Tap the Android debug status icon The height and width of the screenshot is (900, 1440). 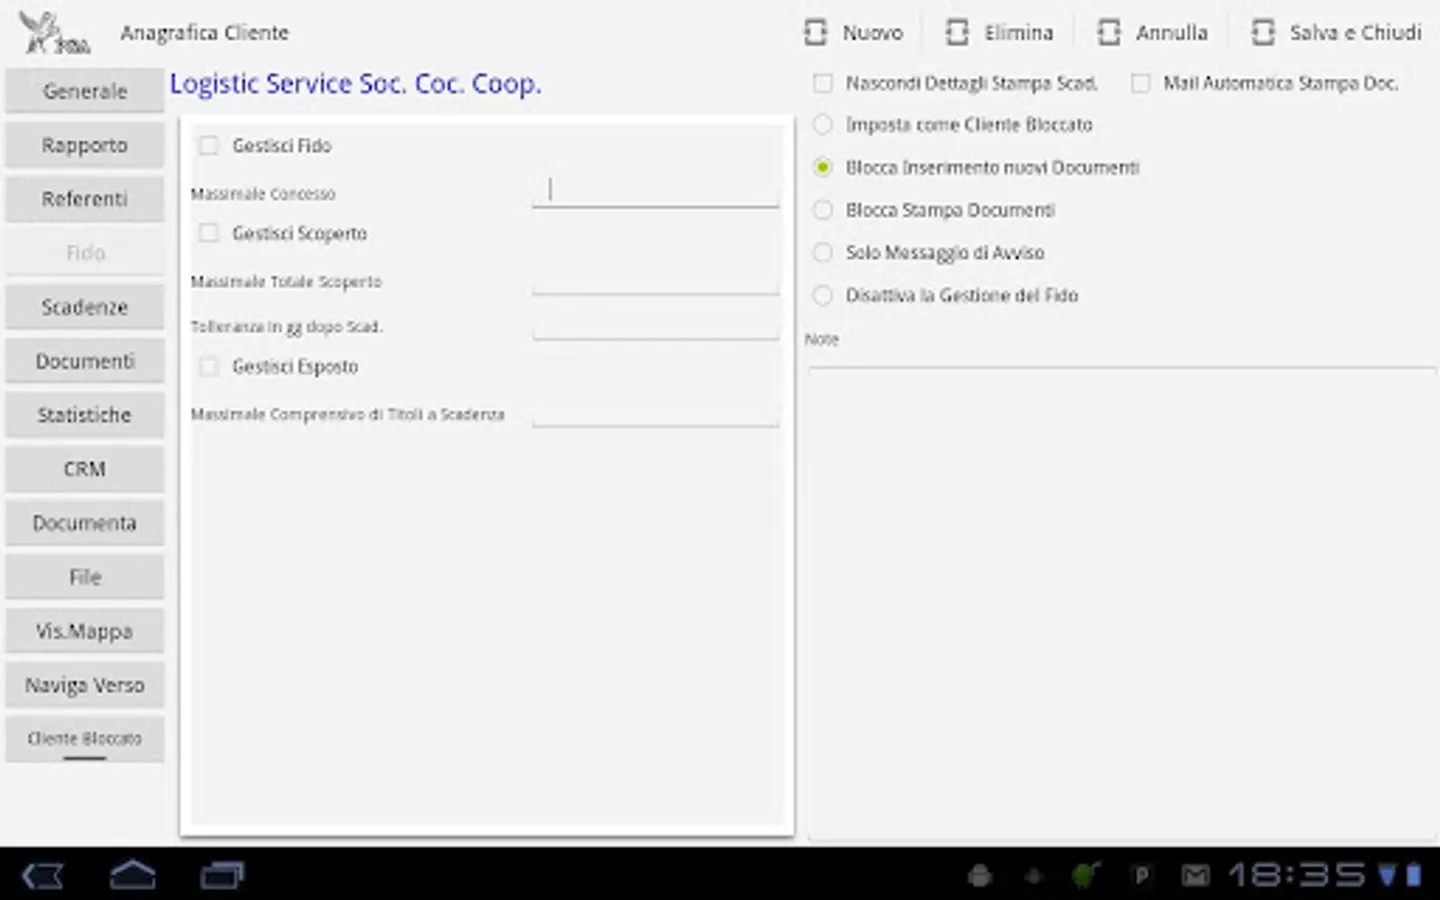979,876
